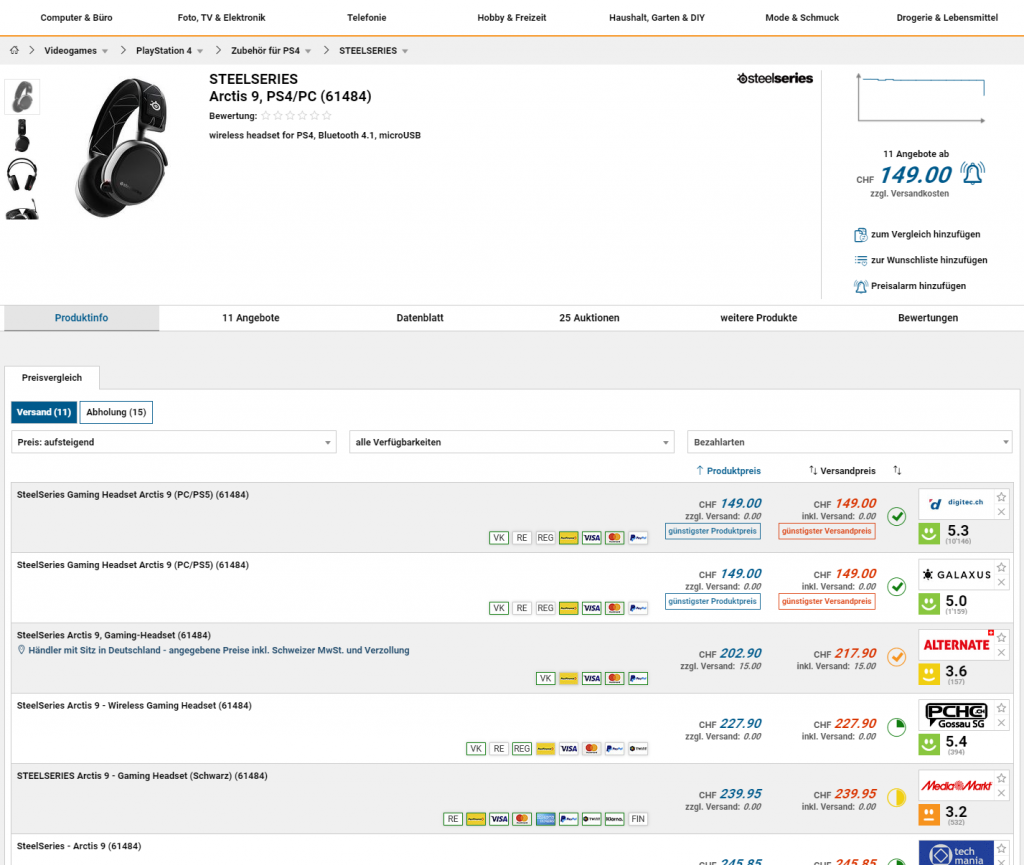Favorite digitec.ch offer with star icon

click(x=1002, y=497)
